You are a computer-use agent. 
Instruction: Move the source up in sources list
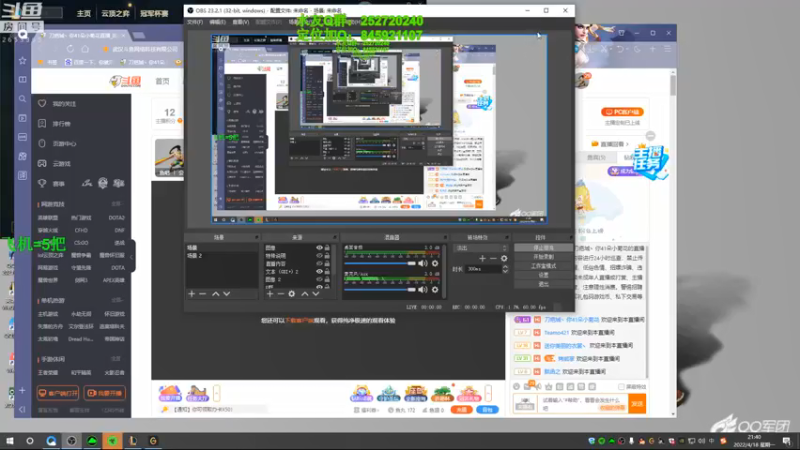(x=305, y=294)
